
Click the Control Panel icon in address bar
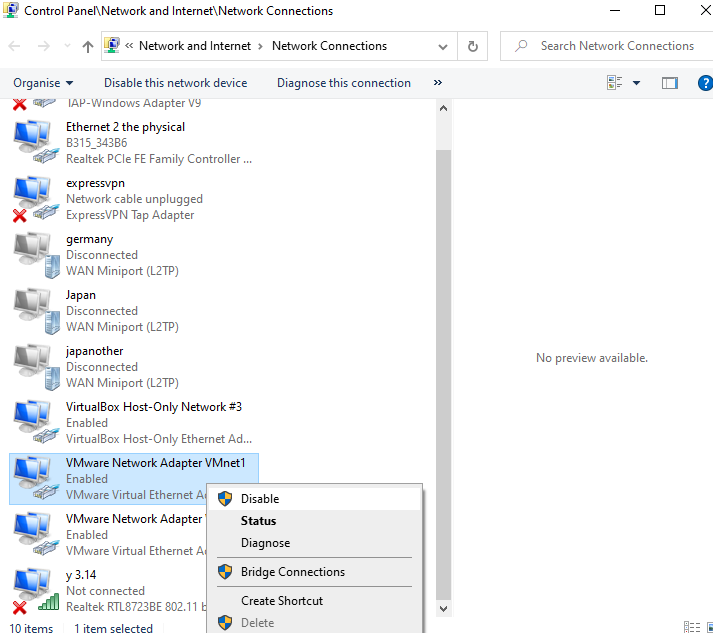112,45
